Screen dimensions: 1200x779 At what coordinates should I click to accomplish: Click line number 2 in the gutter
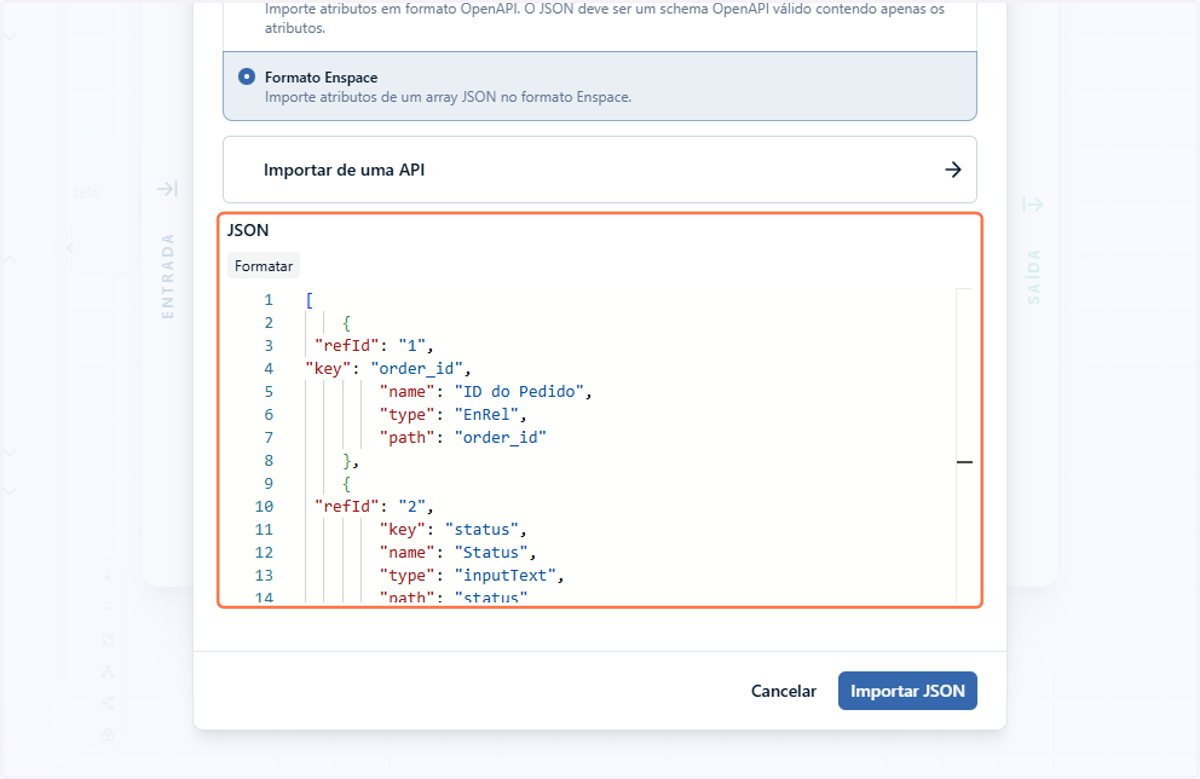pos(268,323)
